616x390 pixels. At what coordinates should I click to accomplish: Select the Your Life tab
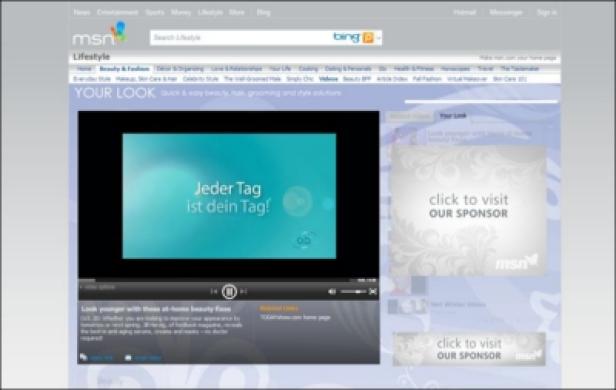click(x=280, y=69)
